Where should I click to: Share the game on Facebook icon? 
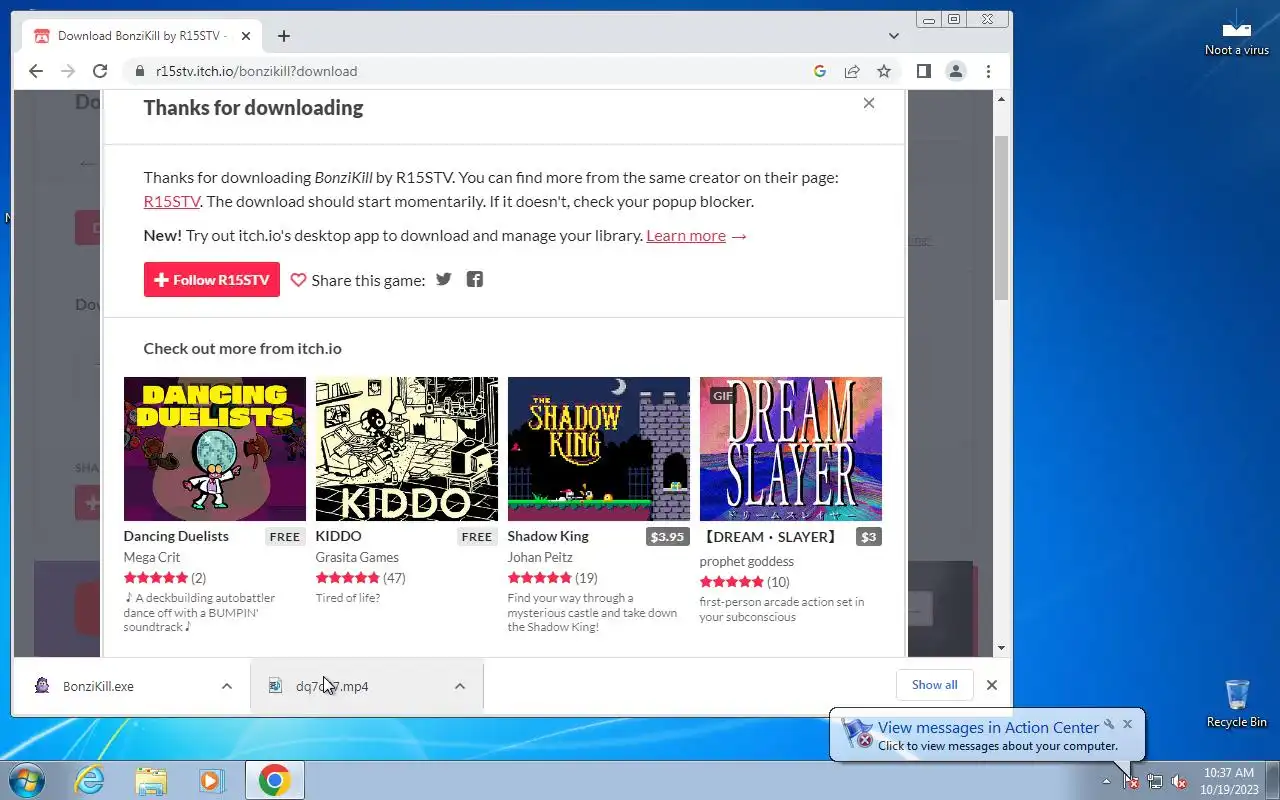click(475, 279)
